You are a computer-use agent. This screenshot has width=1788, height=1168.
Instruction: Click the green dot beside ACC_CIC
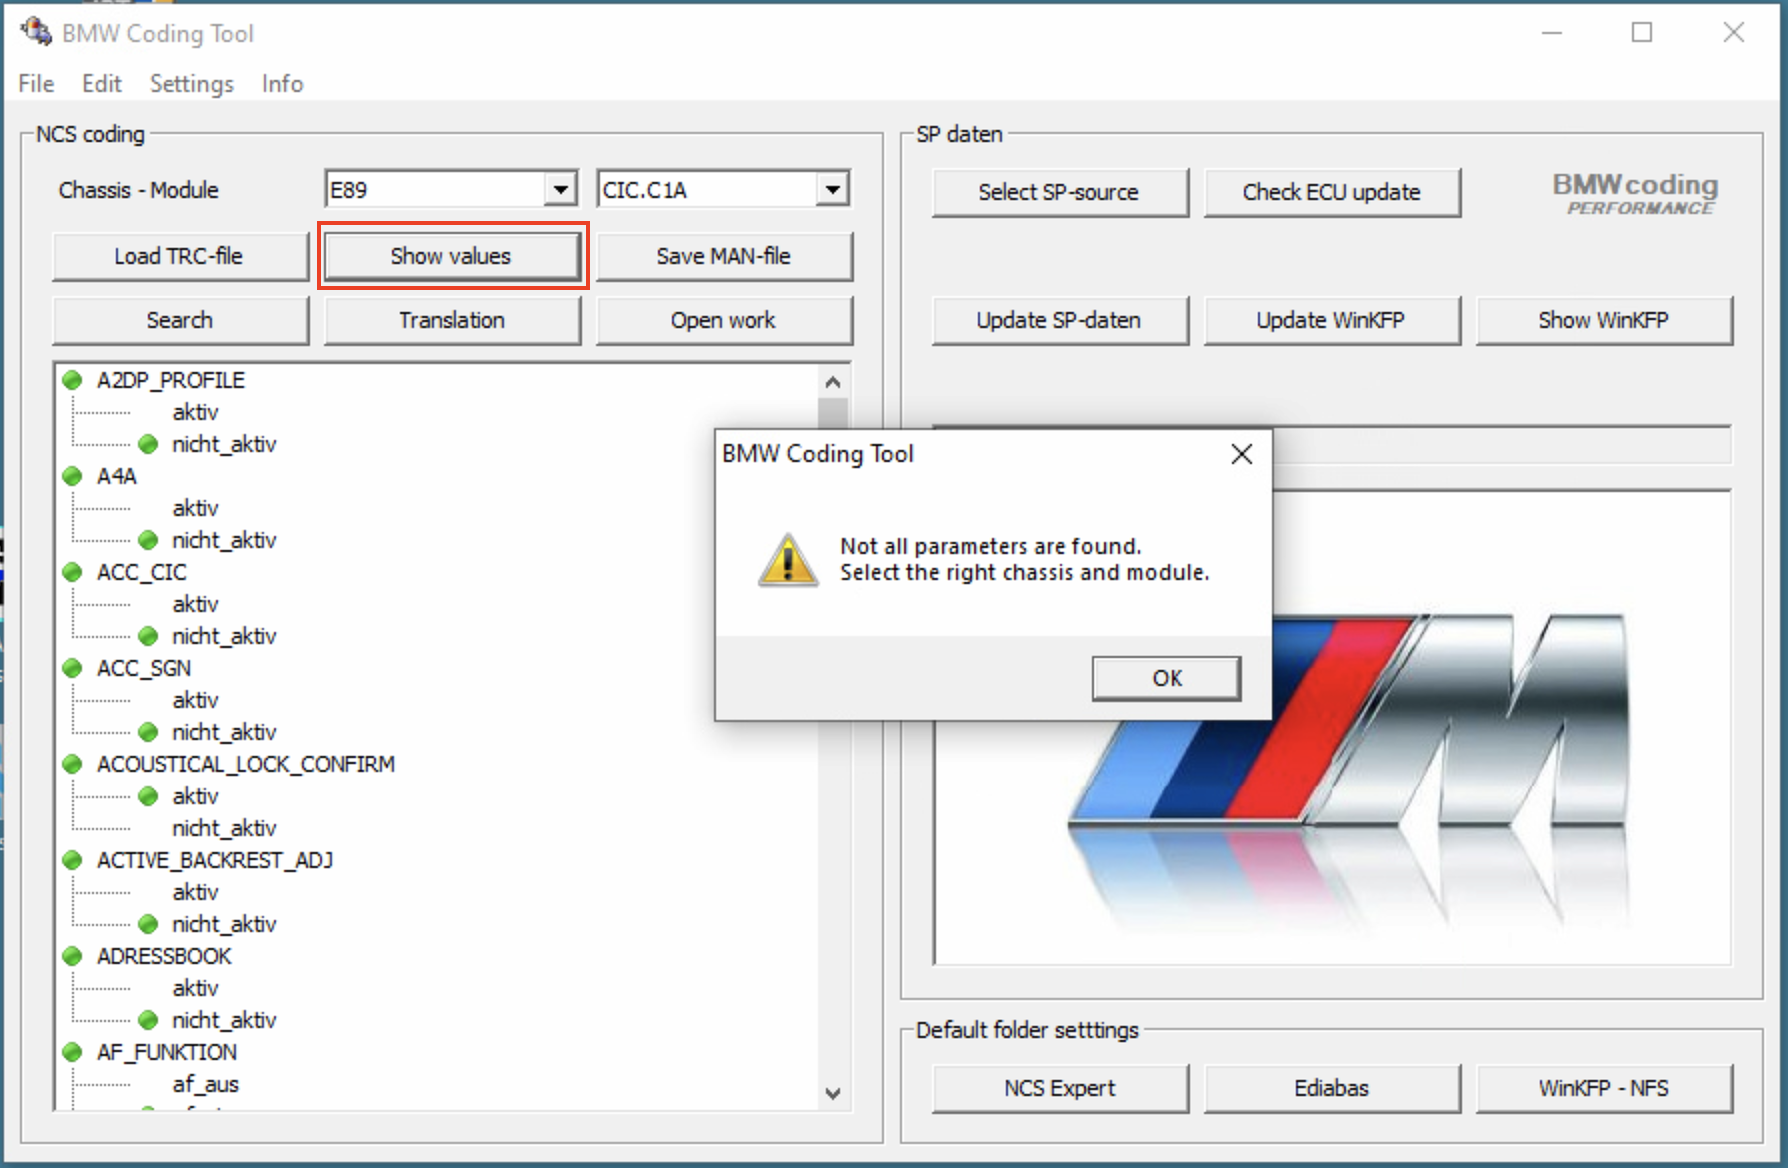(72, 572)
